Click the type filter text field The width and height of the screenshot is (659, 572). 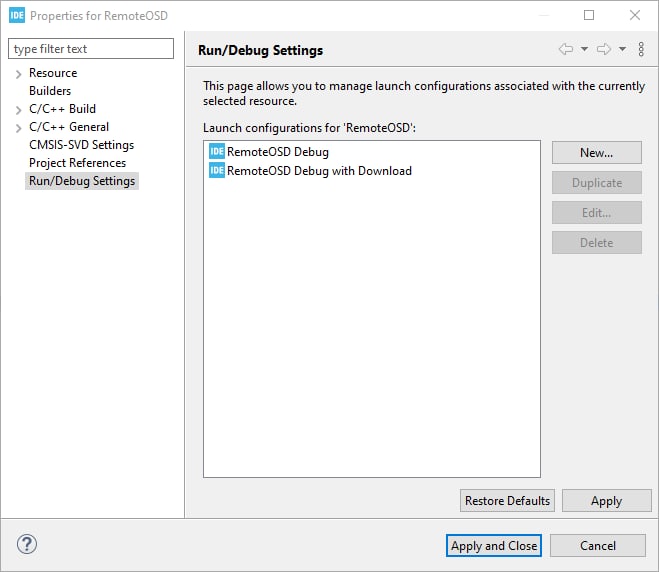pos(91,49)
